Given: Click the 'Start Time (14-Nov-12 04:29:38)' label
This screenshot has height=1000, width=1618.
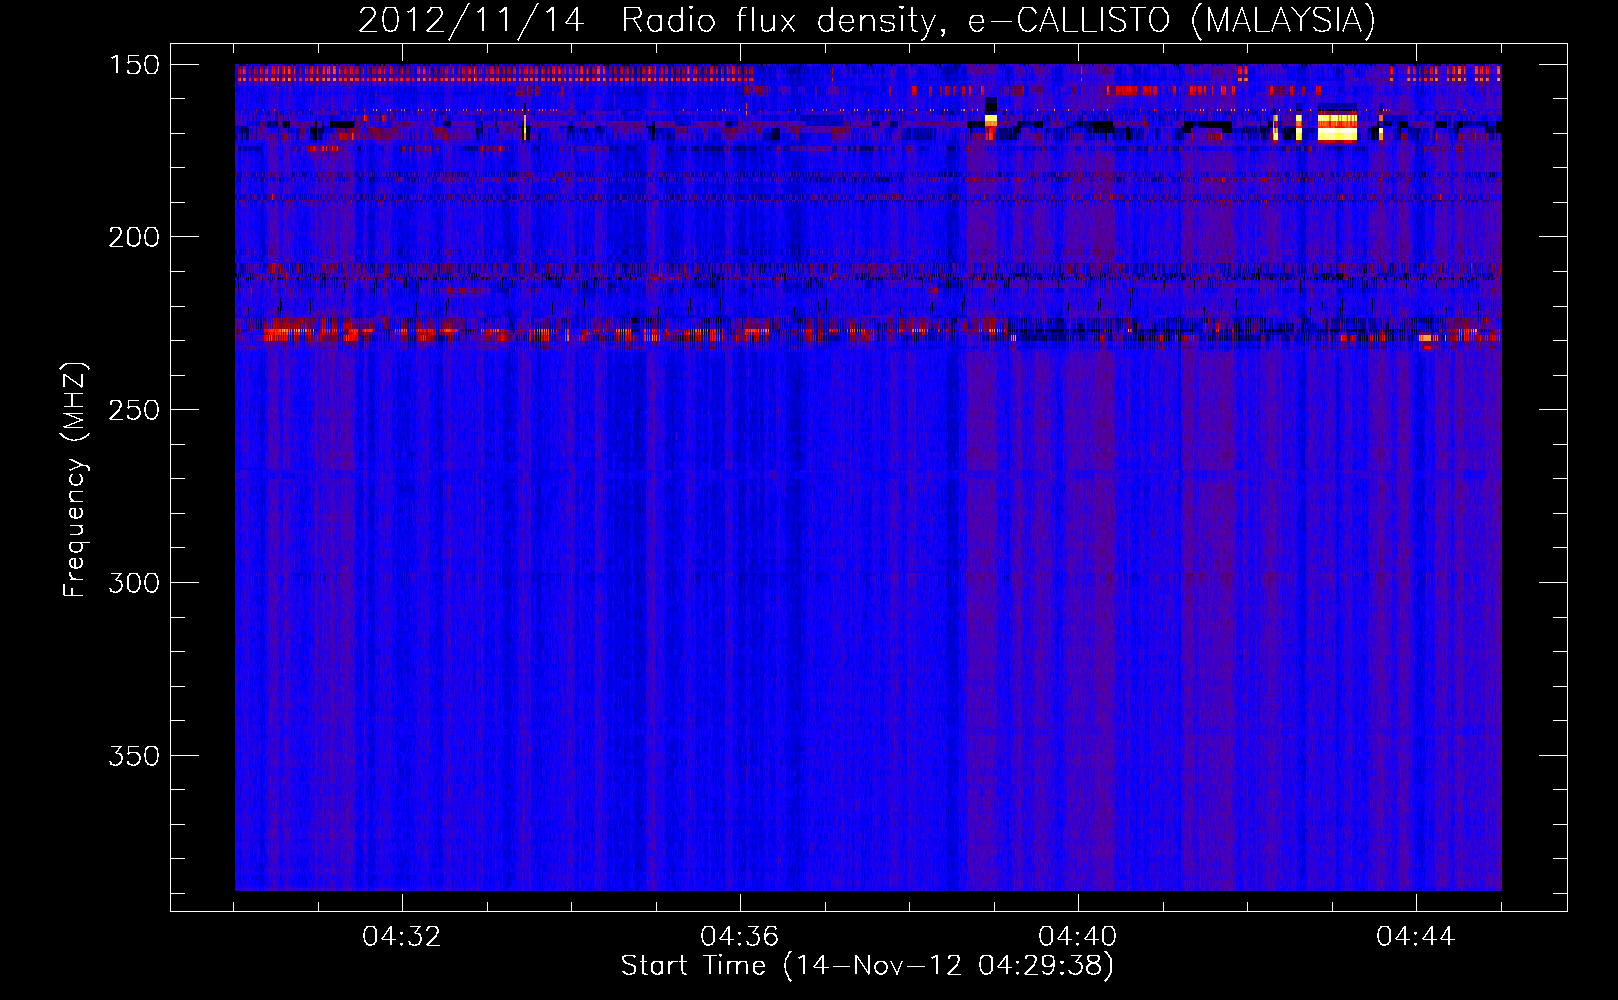Looking at the screenshot, I should tap(867, 966).
